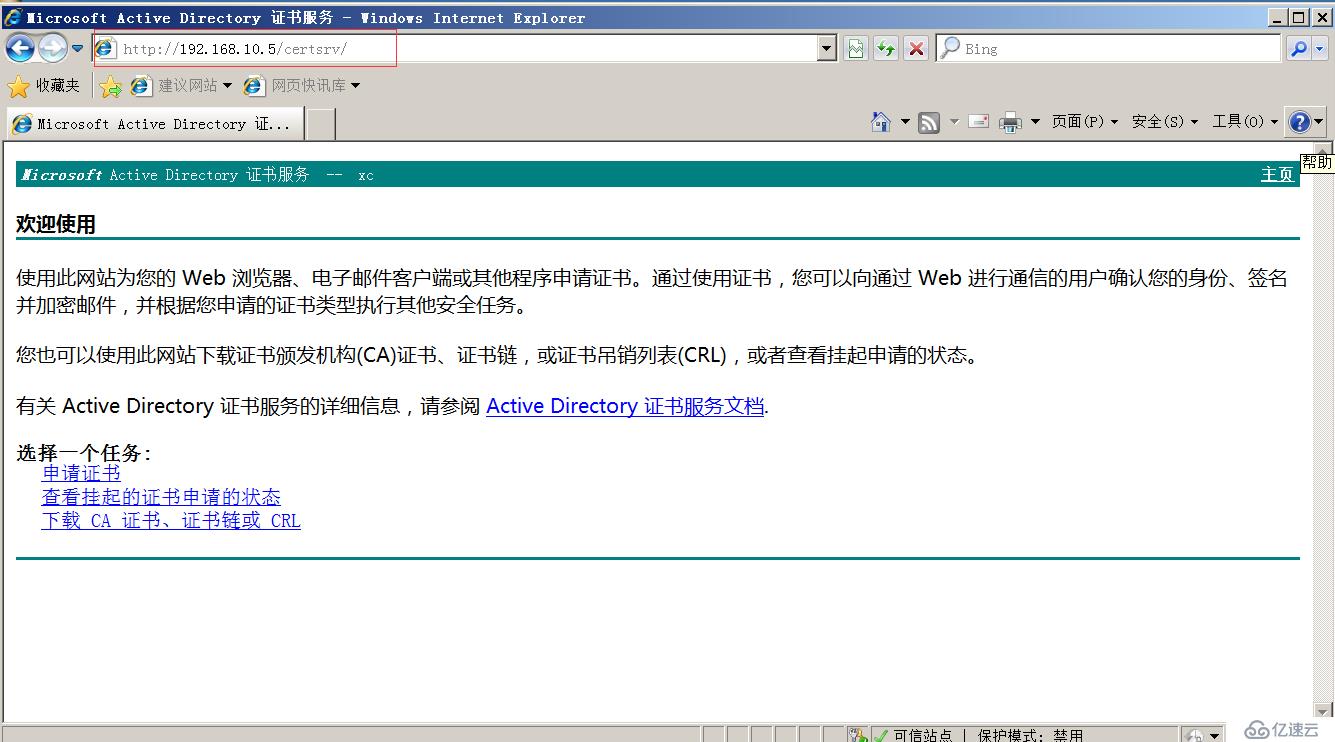Image resolution: width=1335 pixels, height=742 pixels.
Task: Expand the feeds dropdown arrow
Action: point(954,122)
